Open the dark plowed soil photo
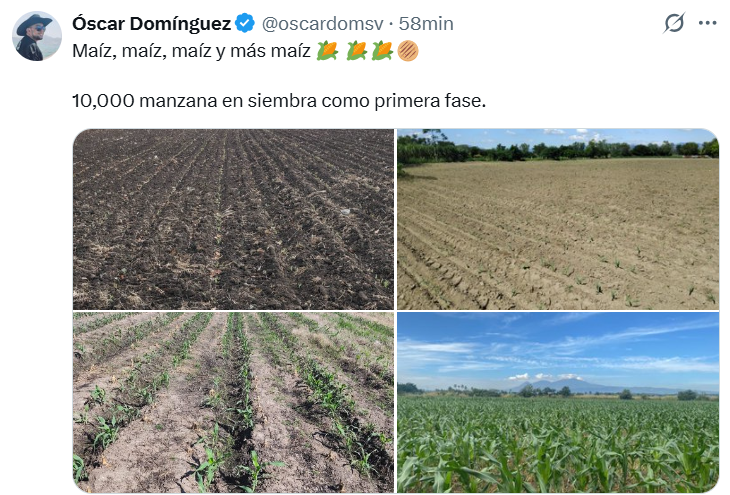The image size is (730, 495). point(233,219)
